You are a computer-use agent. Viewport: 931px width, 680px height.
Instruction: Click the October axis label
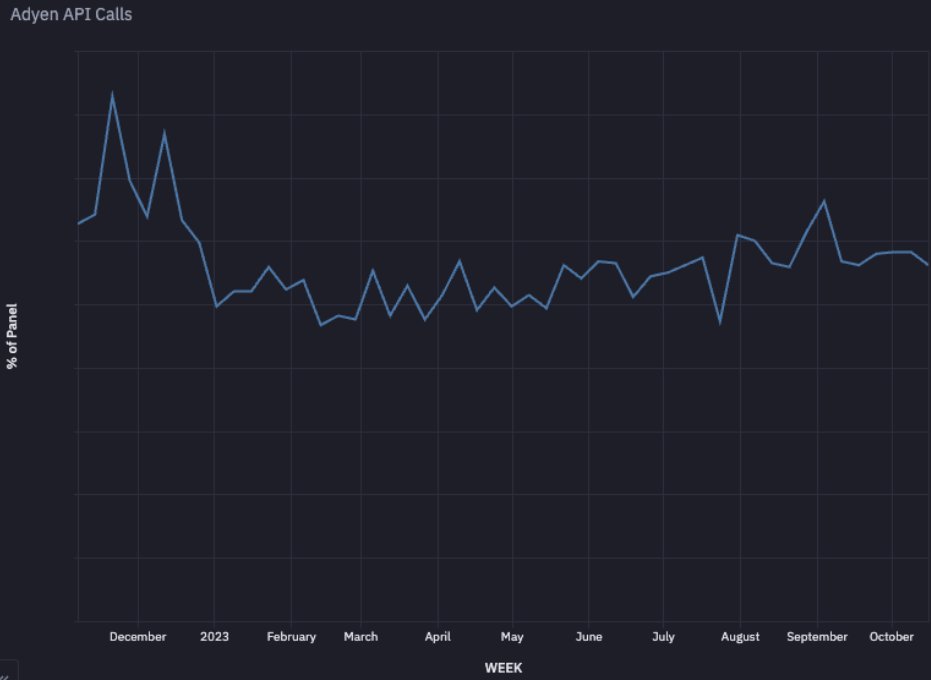(891, 636)
